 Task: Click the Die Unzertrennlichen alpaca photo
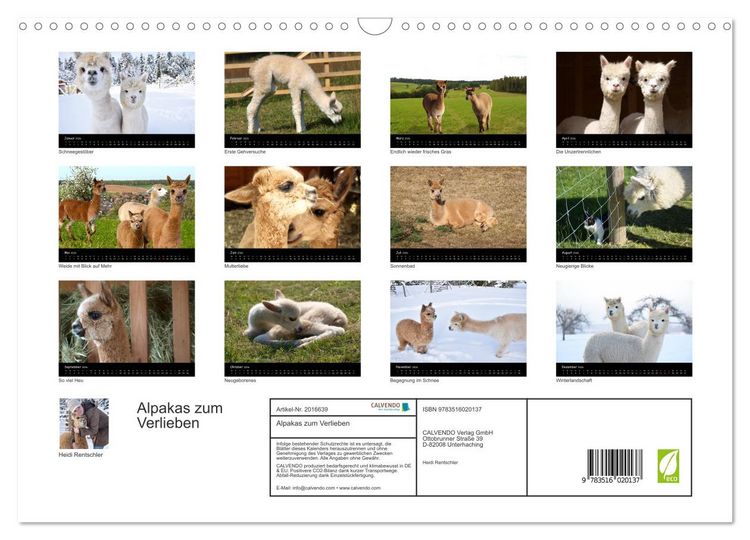624,99
